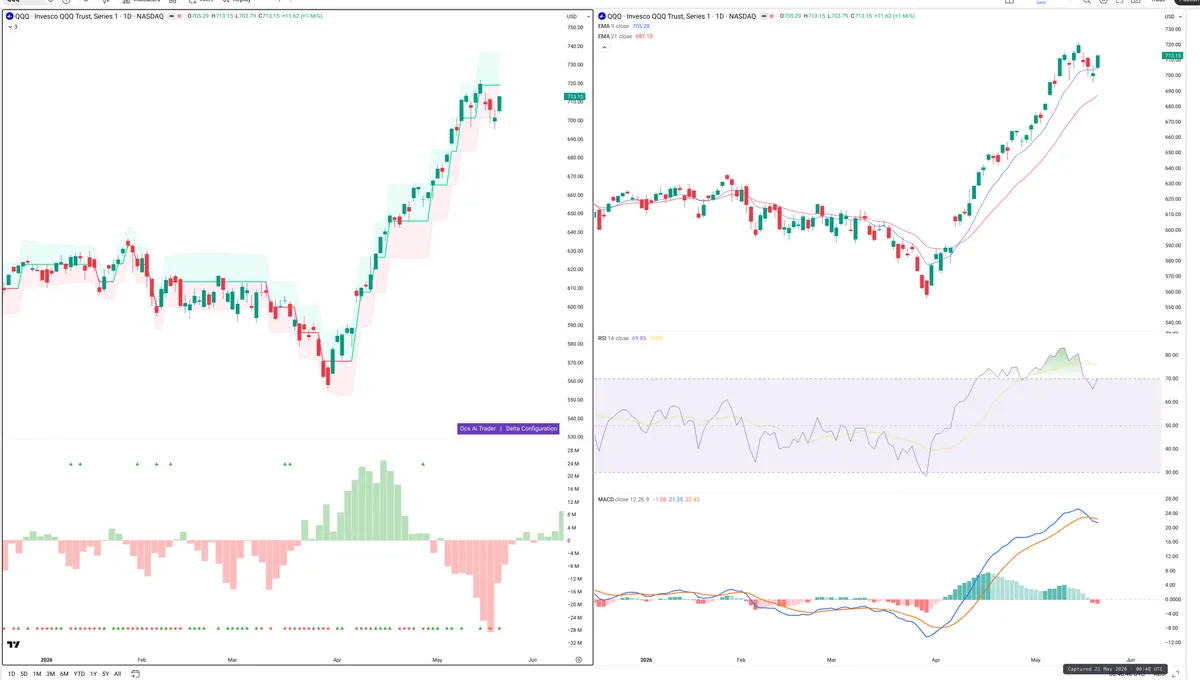The width and height of the screenshot is (1200, 680).
Task: Click the 24.00 label on MACD axis
Action: 1172,512
